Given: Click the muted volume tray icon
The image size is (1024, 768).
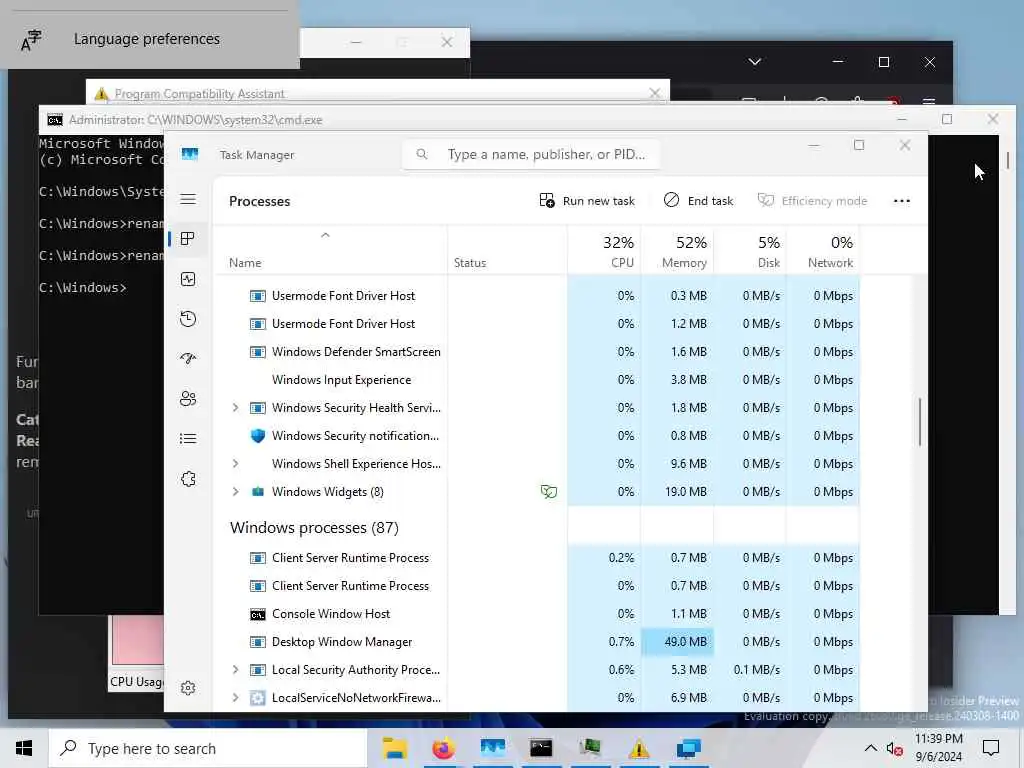Looking at the screenshot, I should [895, 748].
